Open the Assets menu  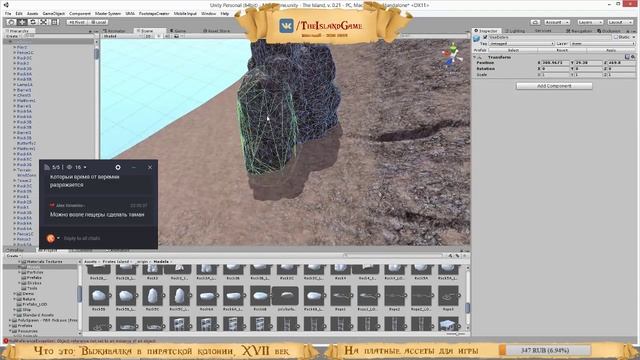[x=32, y=13]
